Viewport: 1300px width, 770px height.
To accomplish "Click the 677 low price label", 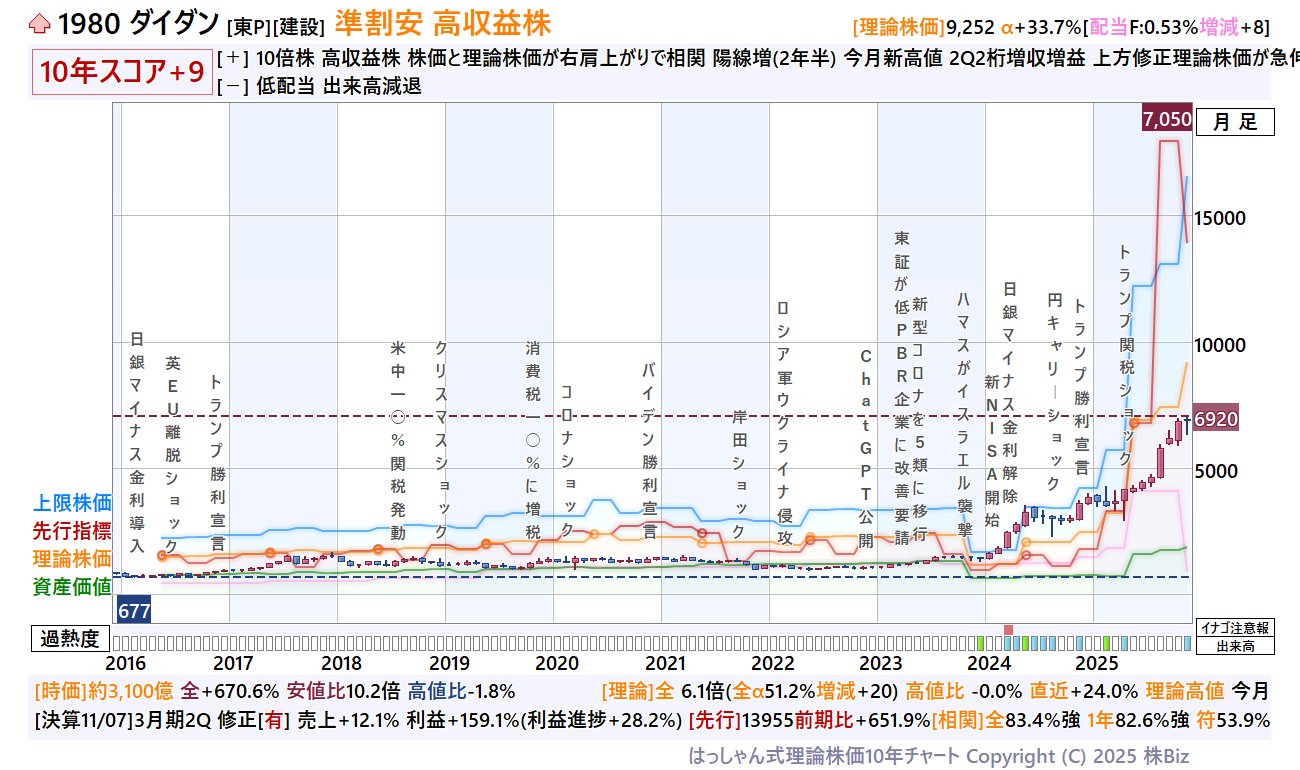I will [133, 609].
